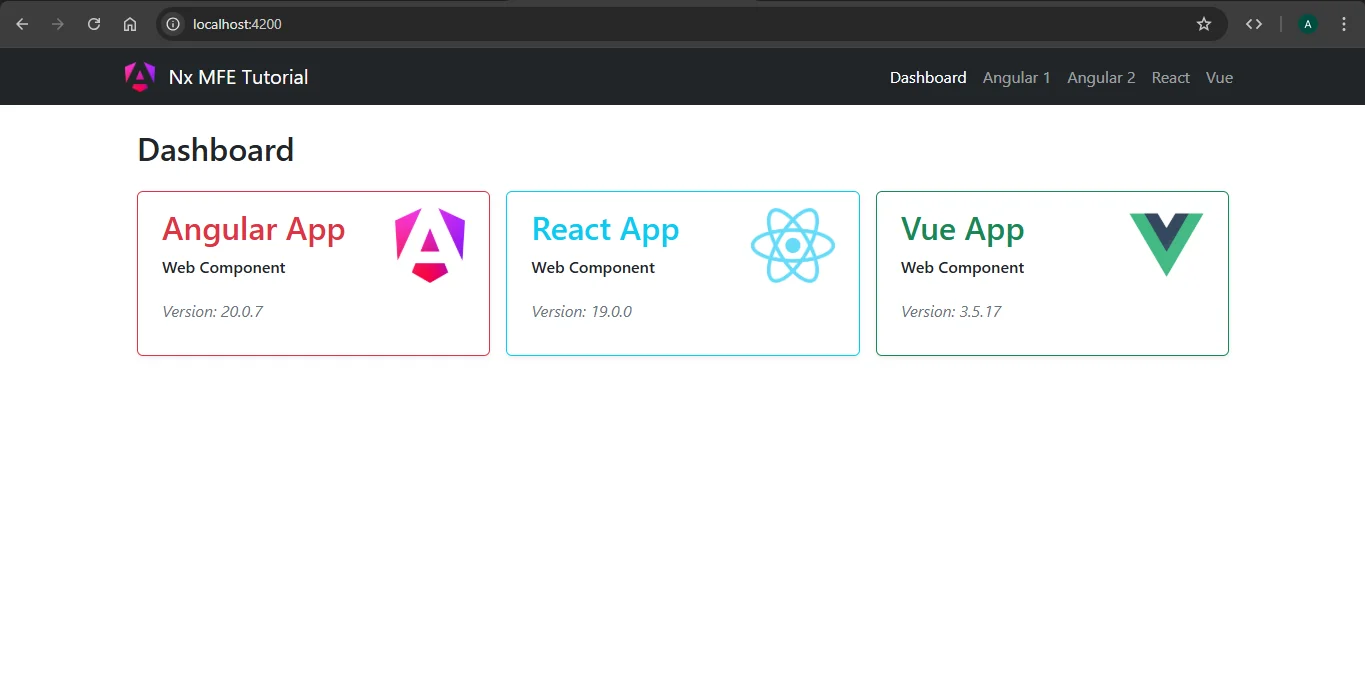Click the Vue logo in the Vue App card

pyautogui.click(x=1166, y=244)
